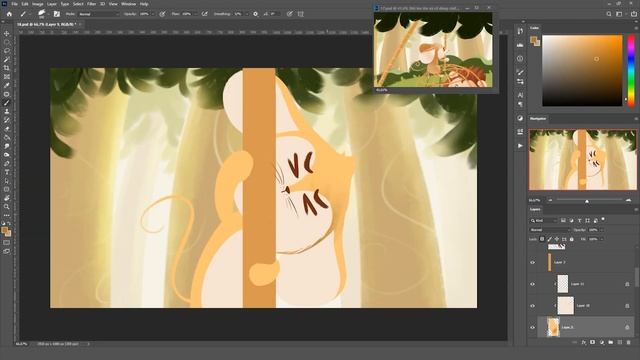Screen dimensions: 640x360
Task: Open the Opacity slider dropdown in options bar
Action: point(153,14)
